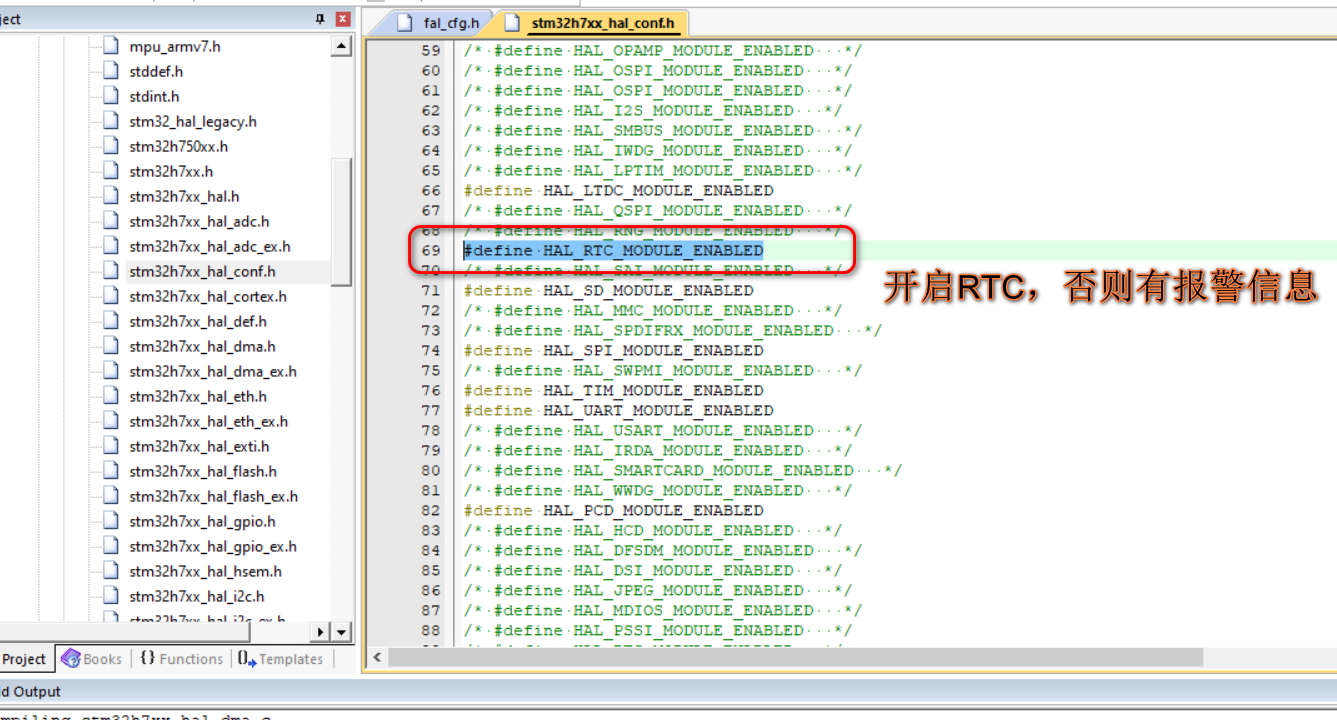Open stm32h750xx.h header
The height and width of the screenshot is (720, 1337).
178,146
